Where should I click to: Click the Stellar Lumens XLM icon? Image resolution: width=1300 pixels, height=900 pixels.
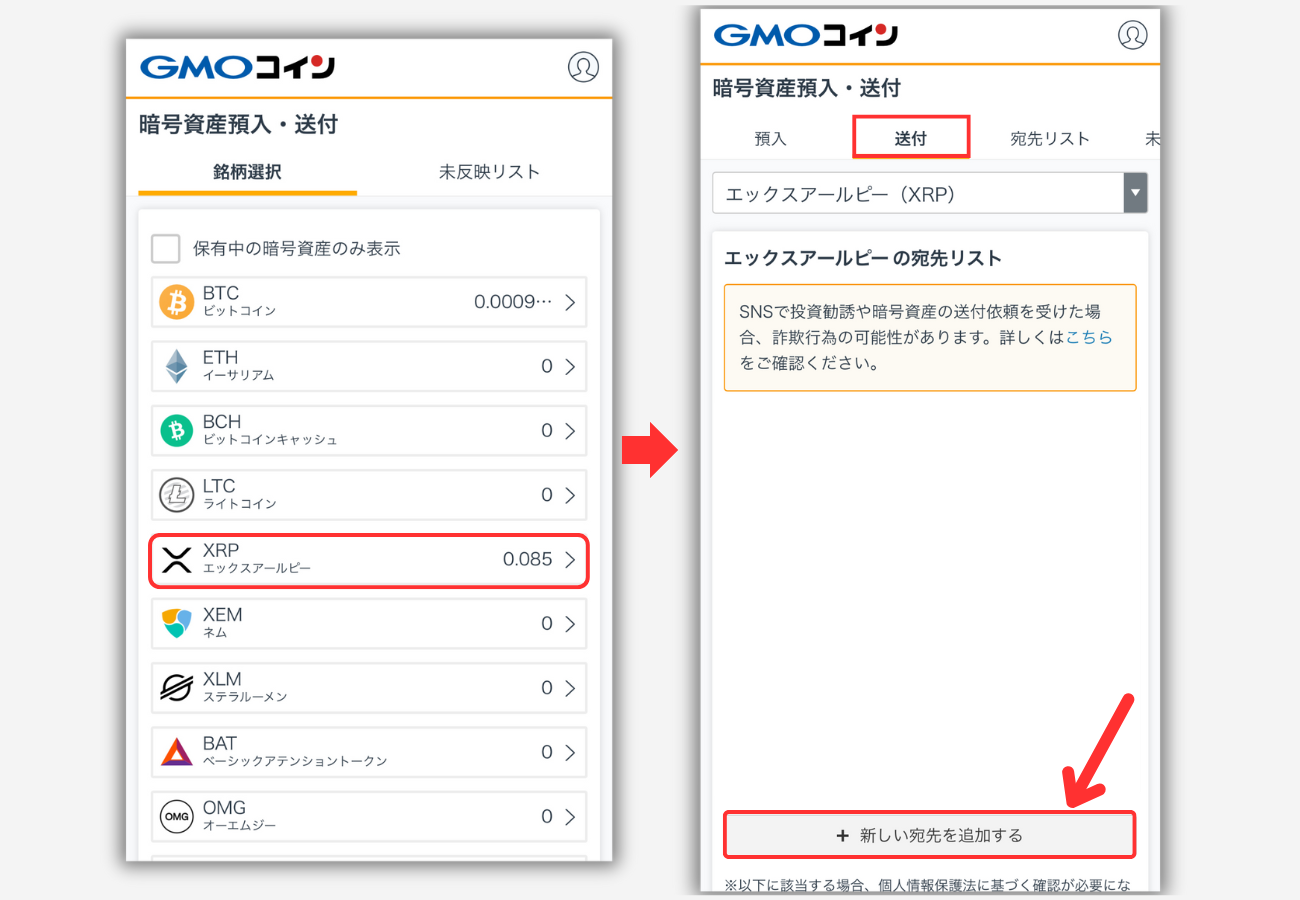tap(176, 688)
